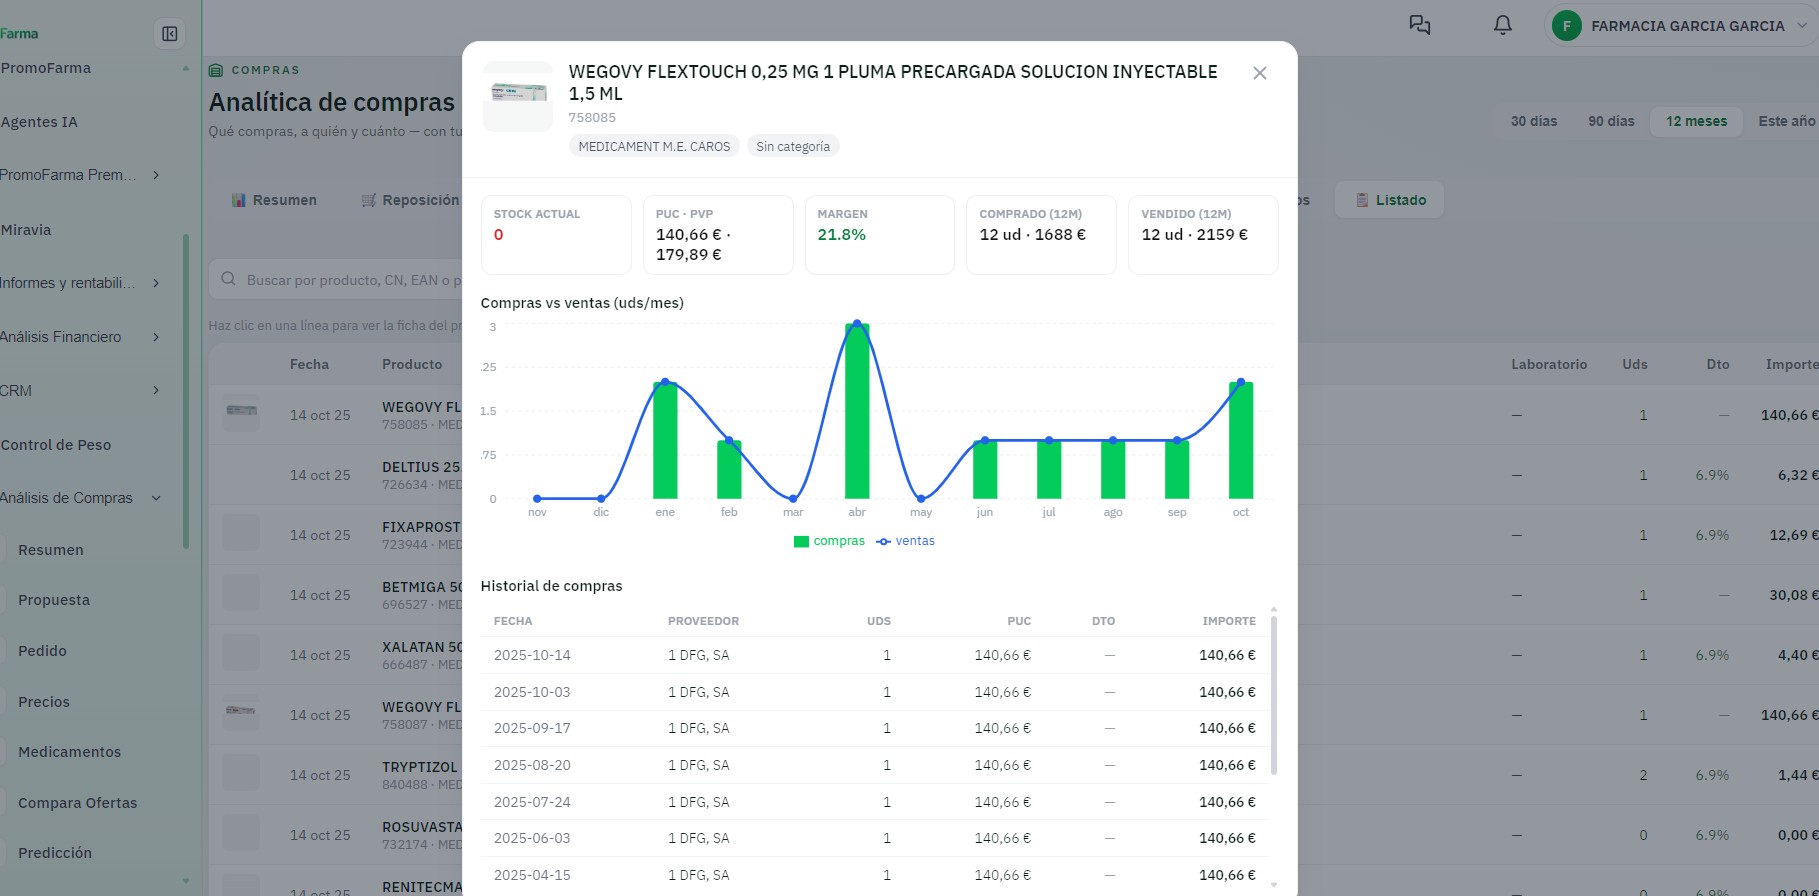Screen dimensions: 1819x896
Task: Expand the Análisis Financiero submenu
Action: (x=156, y=337)
